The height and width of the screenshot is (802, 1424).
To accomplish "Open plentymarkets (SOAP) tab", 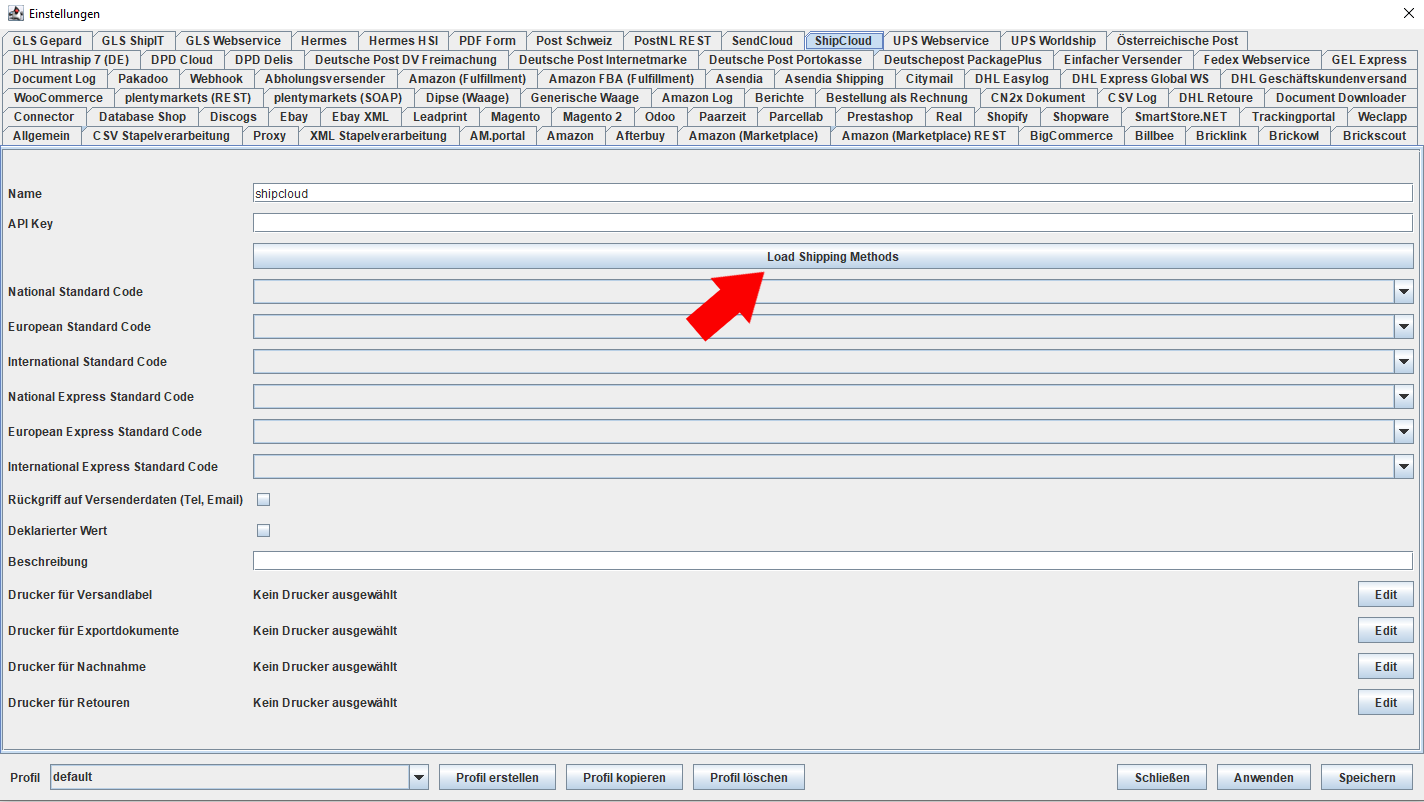I will (x=338, y=98).
